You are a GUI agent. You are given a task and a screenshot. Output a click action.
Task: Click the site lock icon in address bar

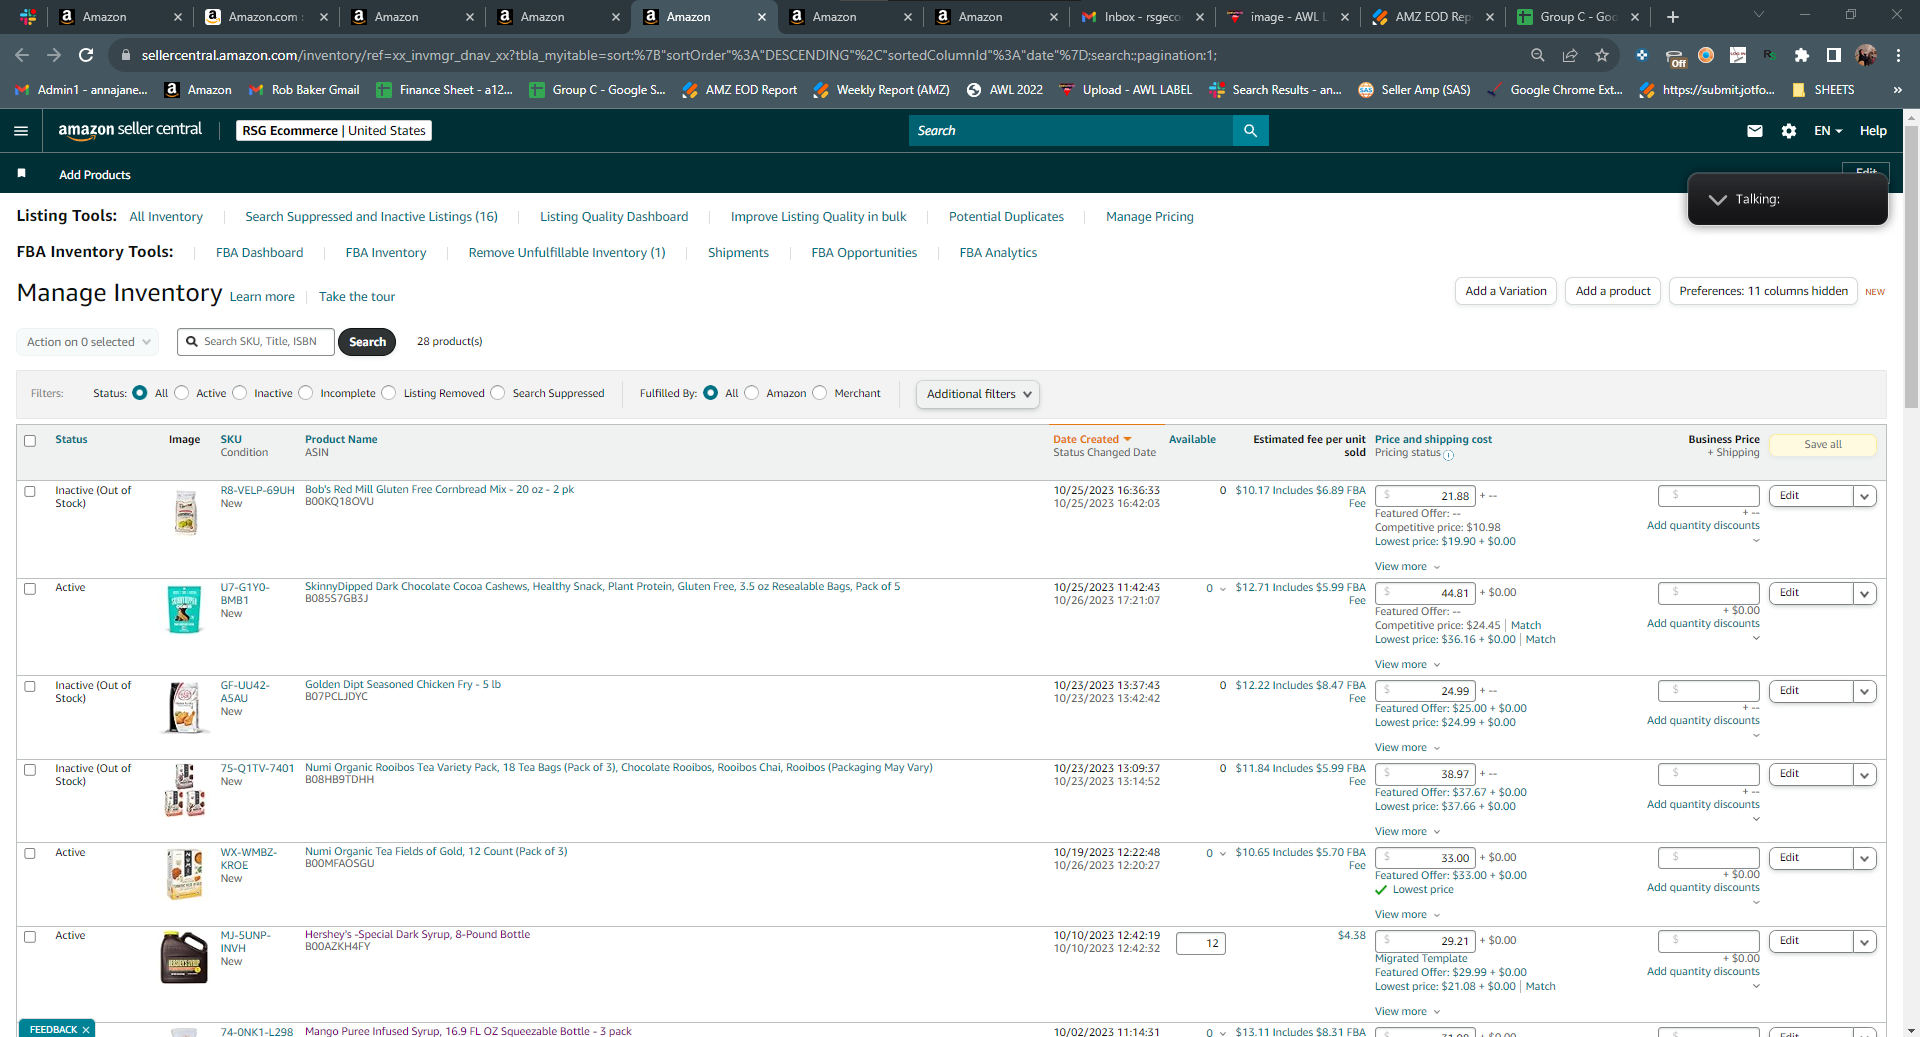[126, 55]
